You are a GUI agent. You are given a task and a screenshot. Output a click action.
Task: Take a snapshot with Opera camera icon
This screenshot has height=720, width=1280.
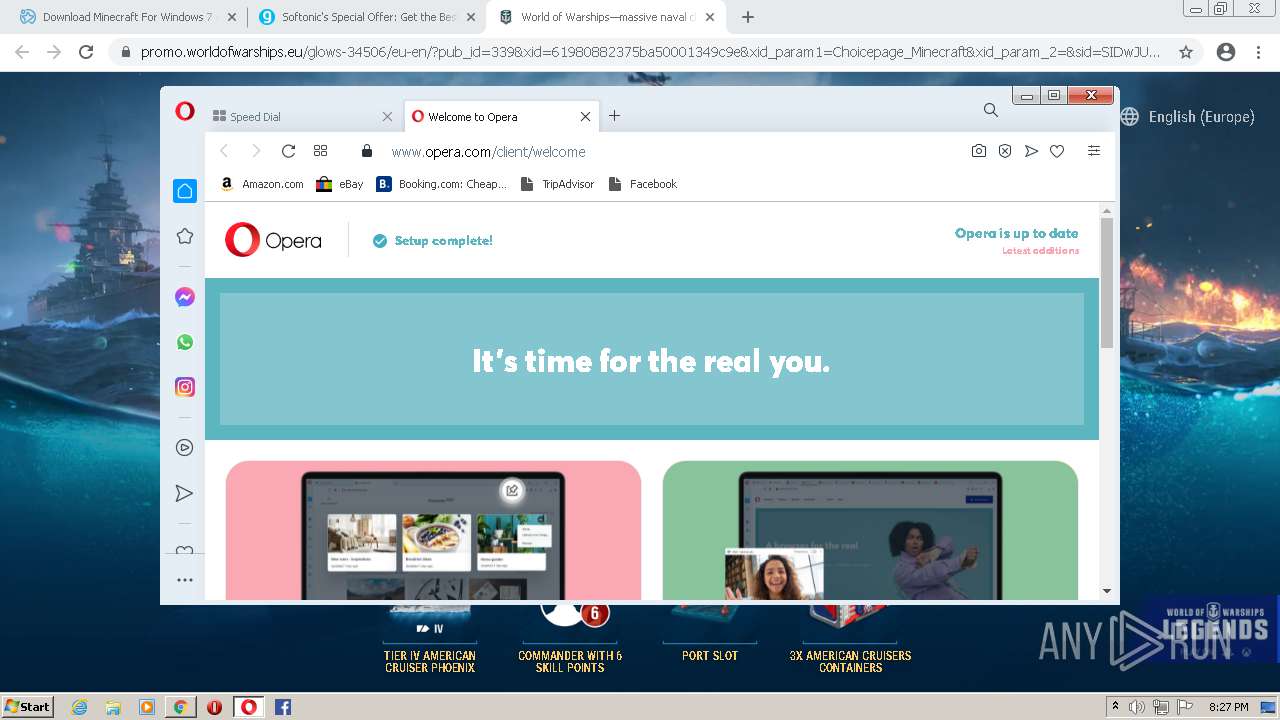click(979, 151)
